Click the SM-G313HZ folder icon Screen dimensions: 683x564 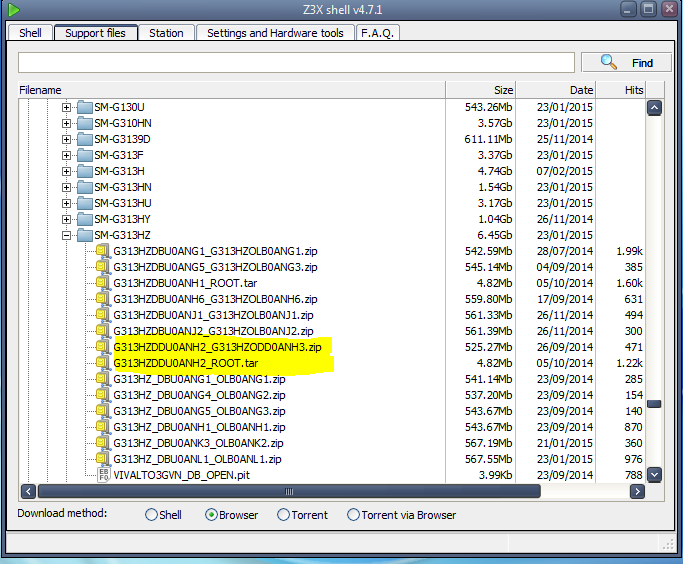tap(85, 235)
